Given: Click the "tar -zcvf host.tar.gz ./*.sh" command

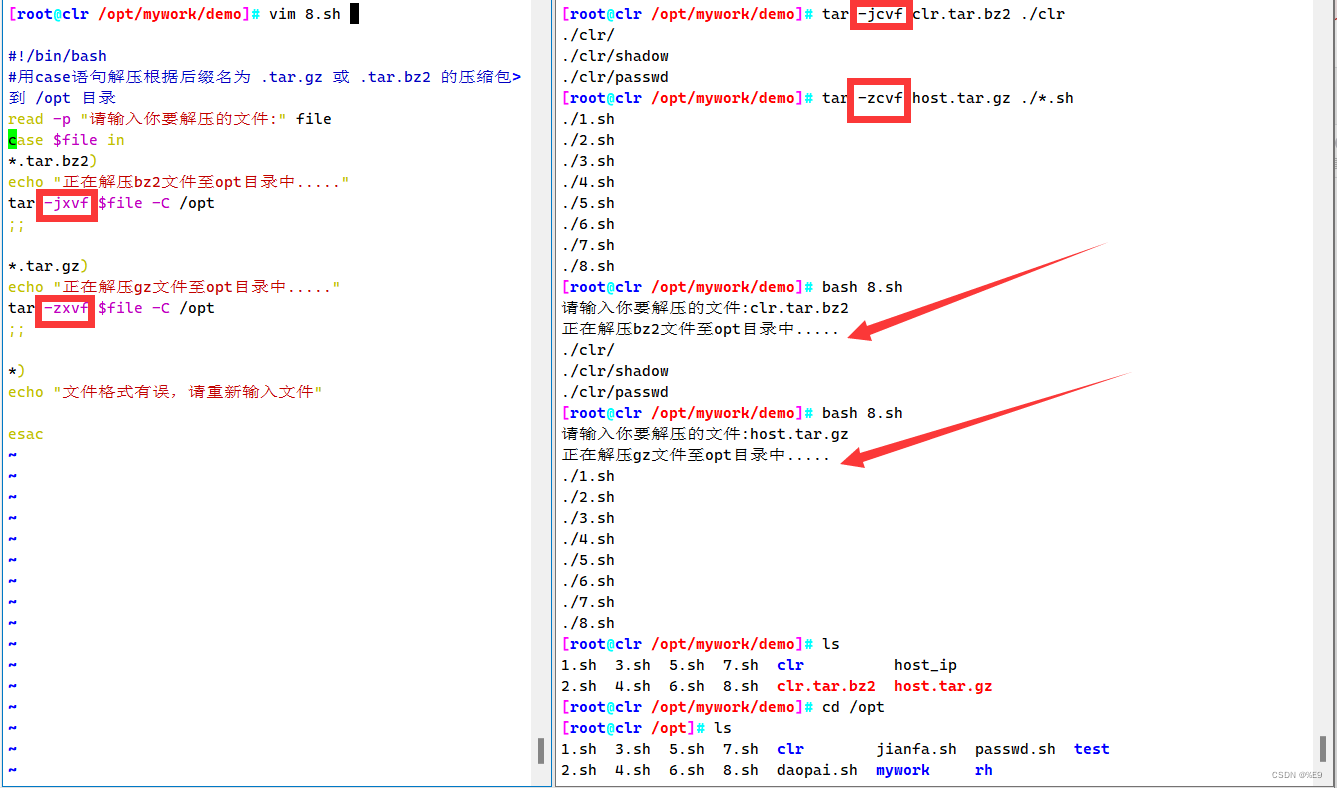Looking at the screenshot, I should tap(948, 98).
